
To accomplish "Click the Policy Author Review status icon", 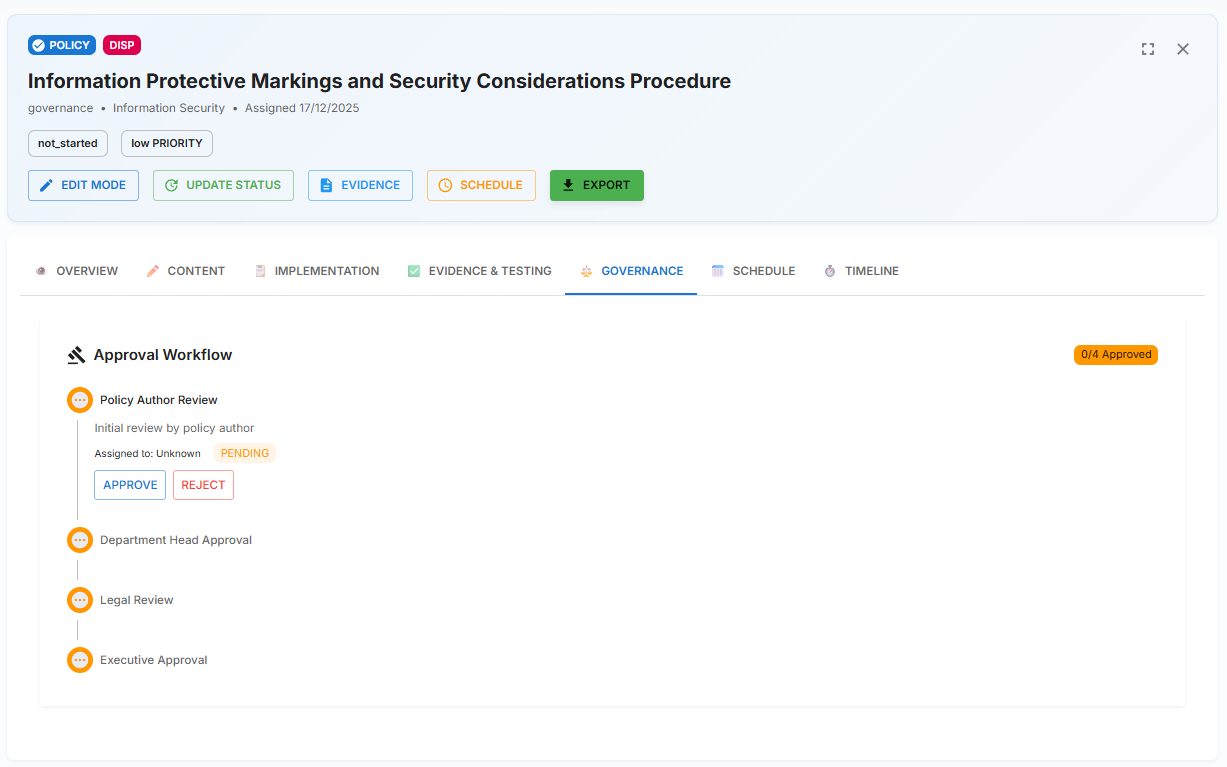I will pos(80,400).
